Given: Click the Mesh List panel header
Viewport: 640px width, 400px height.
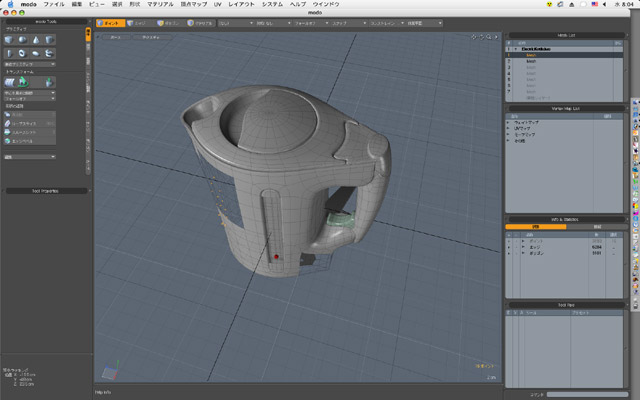Looking at the screenshot, I should pos(566,35).
